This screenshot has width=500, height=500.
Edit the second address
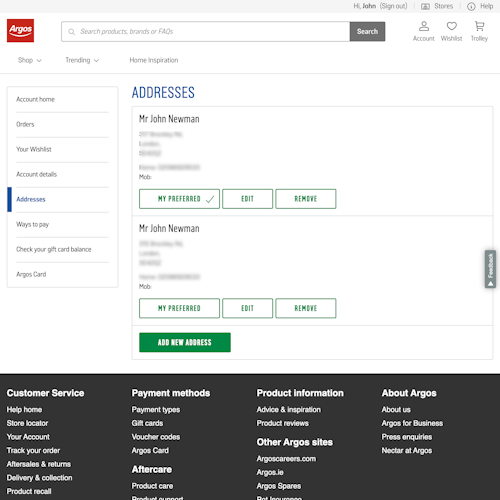[x=248, y=308]
